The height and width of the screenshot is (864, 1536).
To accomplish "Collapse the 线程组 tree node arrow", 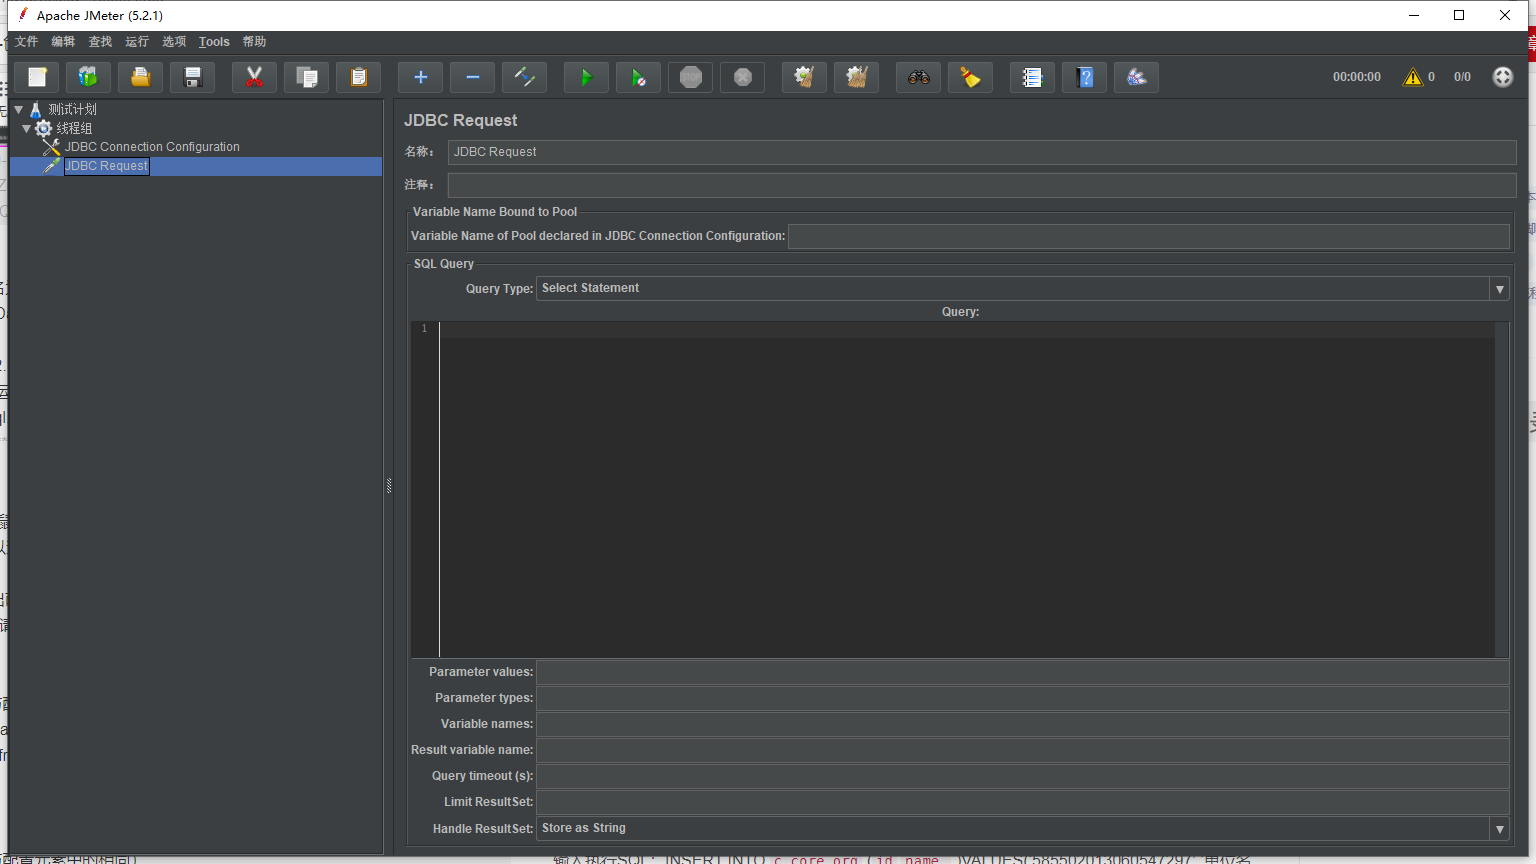I will (27, 128).
